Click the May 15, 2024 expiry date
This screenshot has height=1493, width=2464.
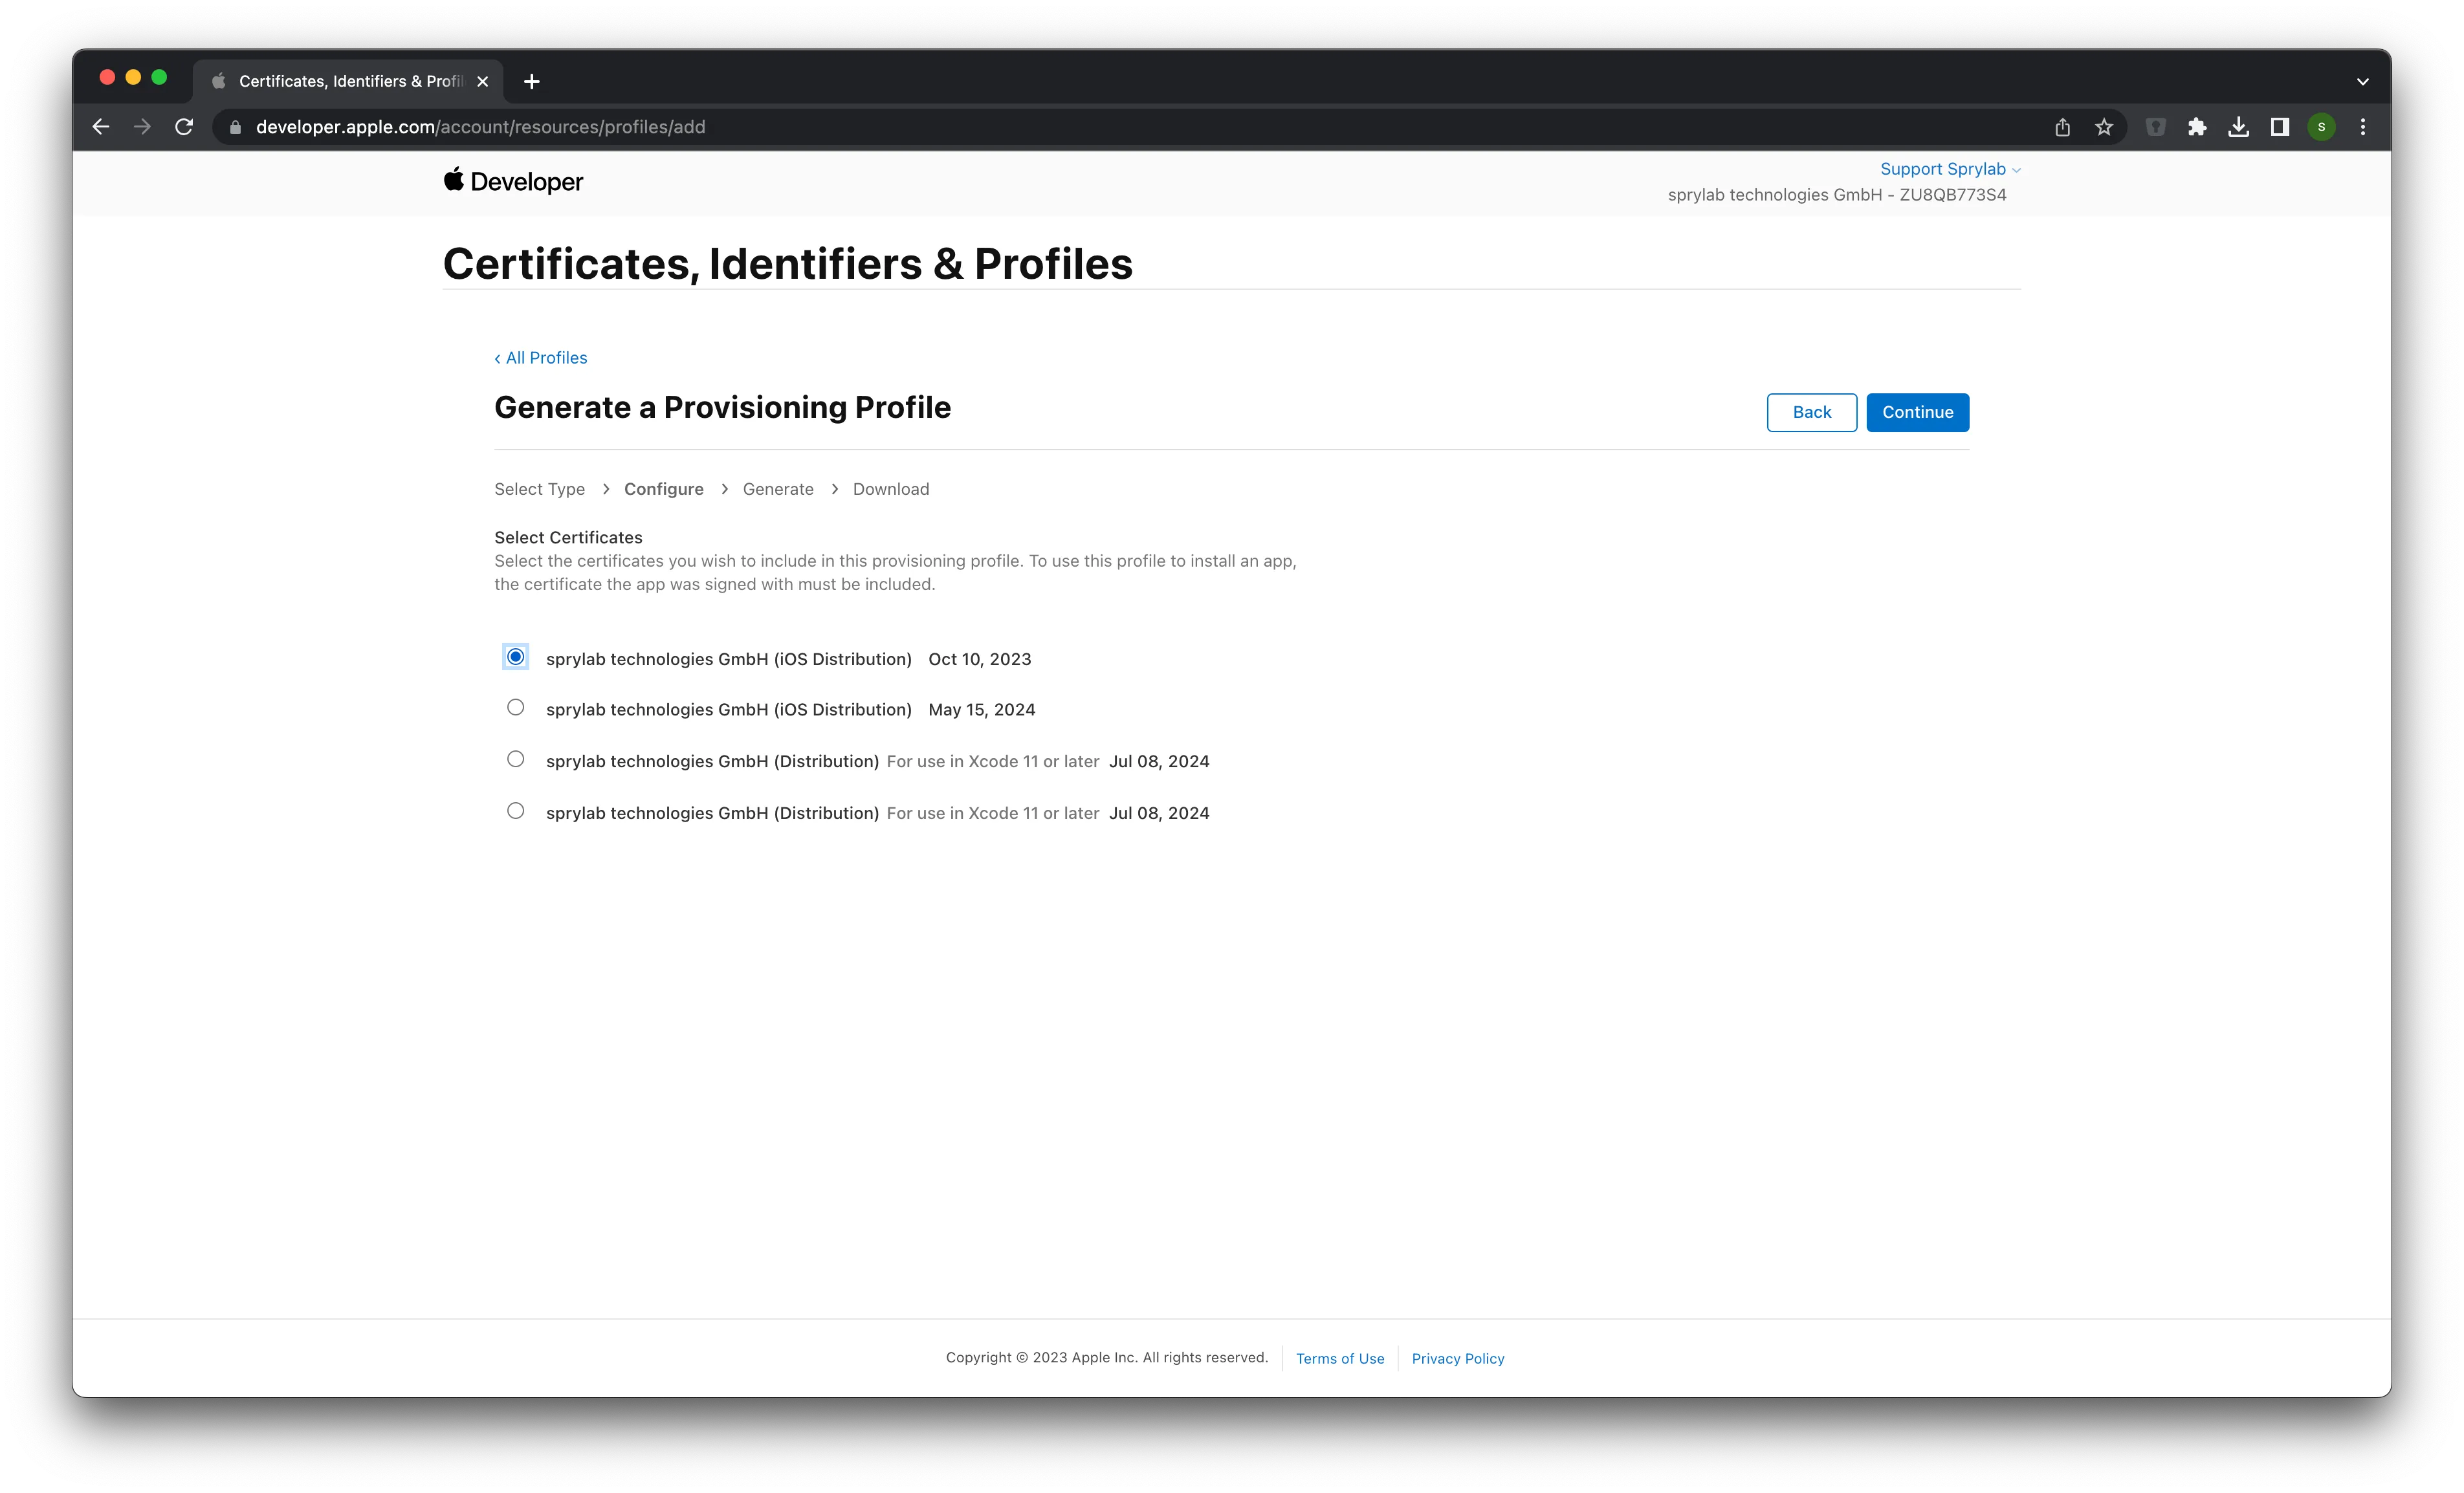click(x=982, y=709)
